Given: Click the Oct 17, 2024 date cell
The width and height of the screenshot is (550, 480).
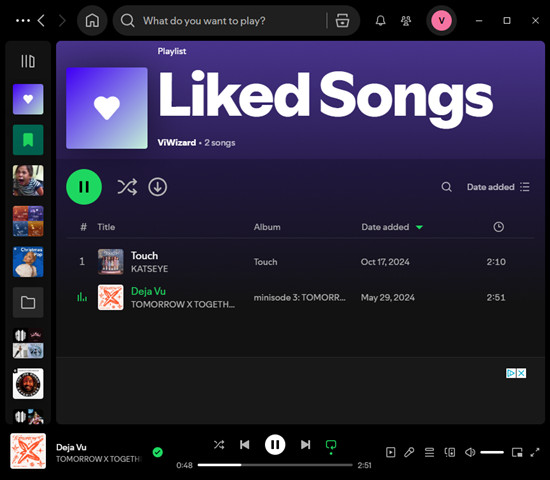Looking at the screenshot, I should click(385, 262).
